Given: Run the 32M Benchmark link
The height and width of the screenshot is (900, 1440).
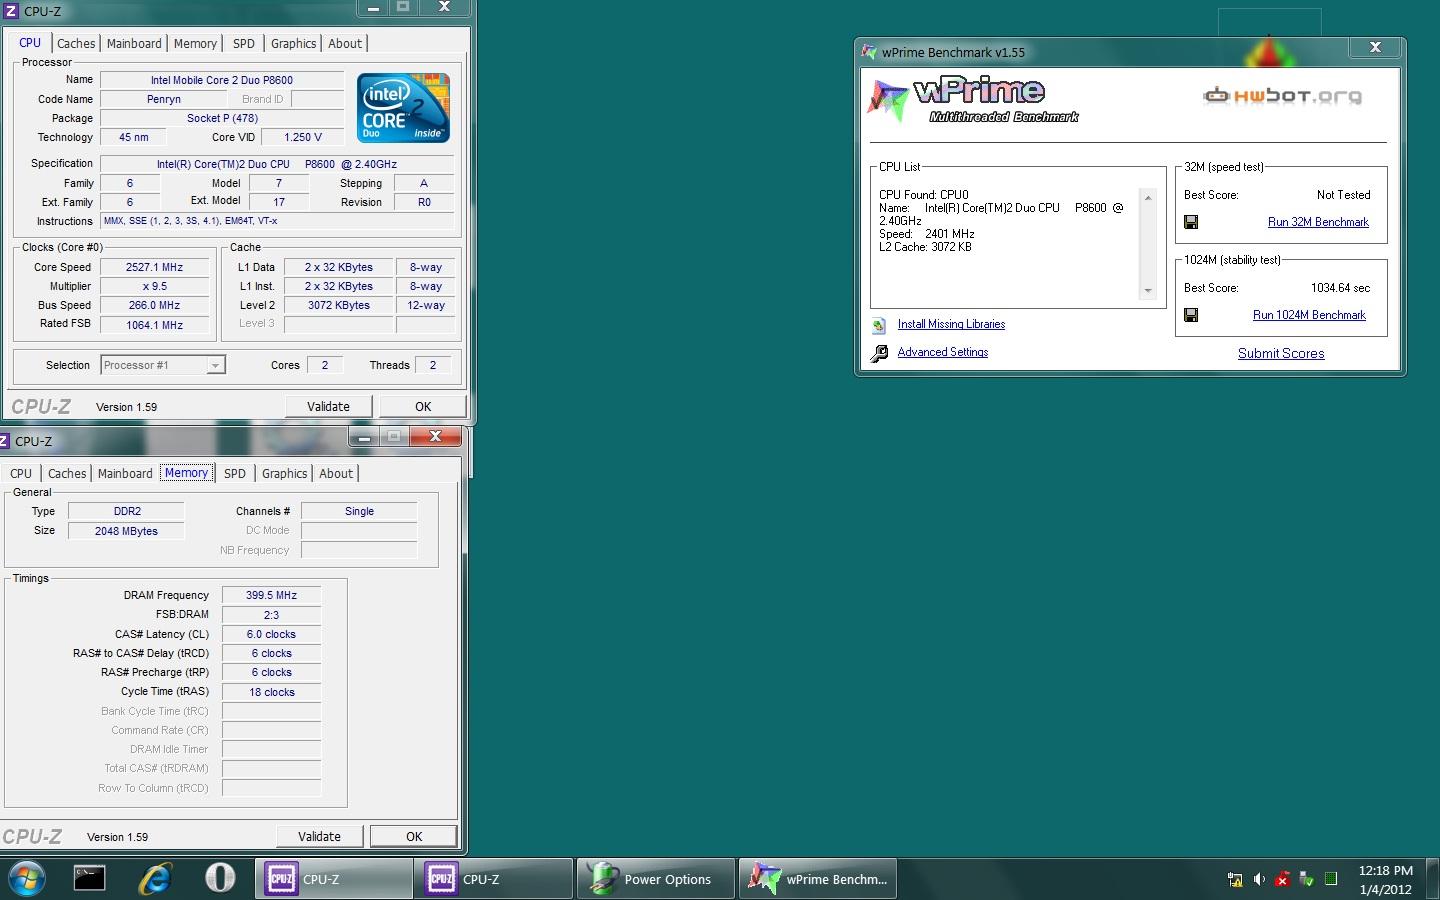Looking at the screenshot, I should coord(1318,222).
